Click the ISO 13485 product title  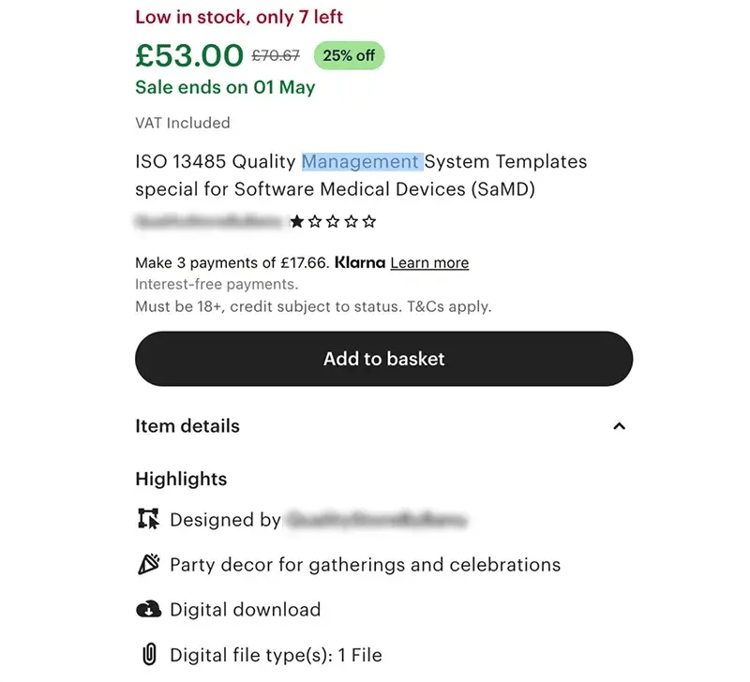tap(361, 175)
